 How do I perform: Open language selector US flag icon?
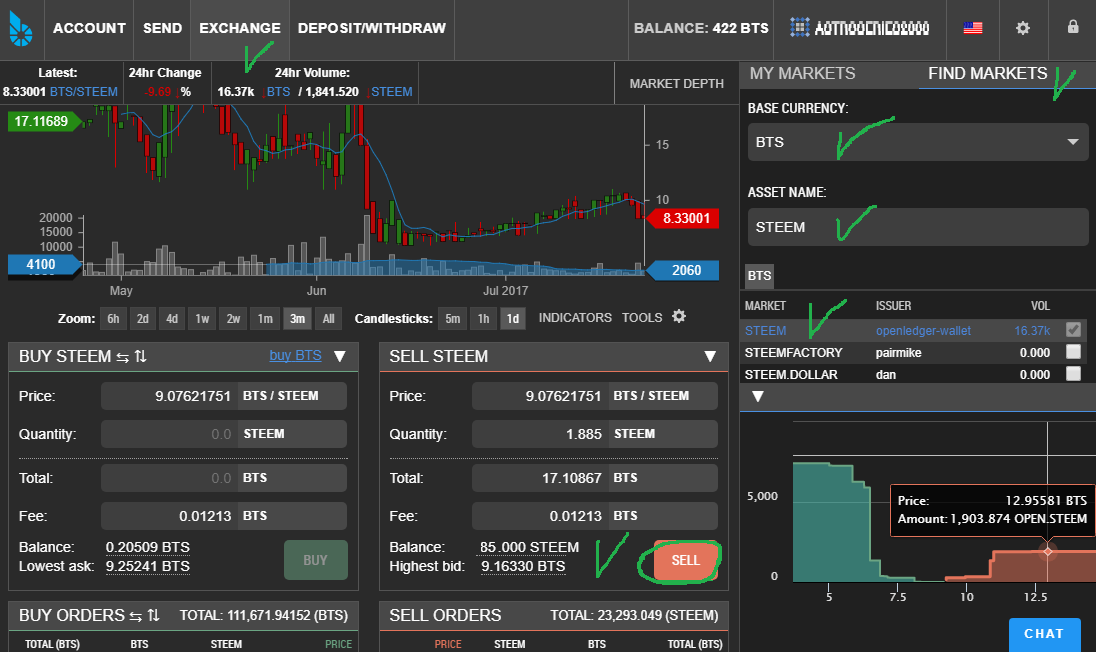pyautogui.click(x=972, y=28)
